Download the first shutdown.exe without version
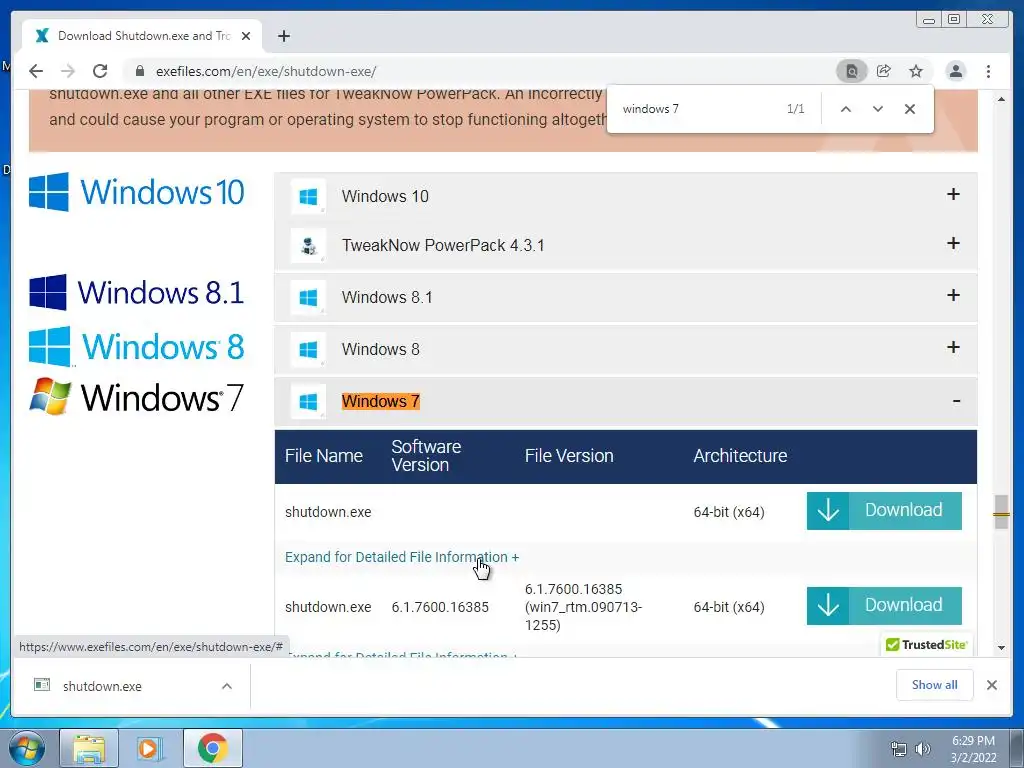The height and width of the screenshot is (768, 1024). [884, 511]
